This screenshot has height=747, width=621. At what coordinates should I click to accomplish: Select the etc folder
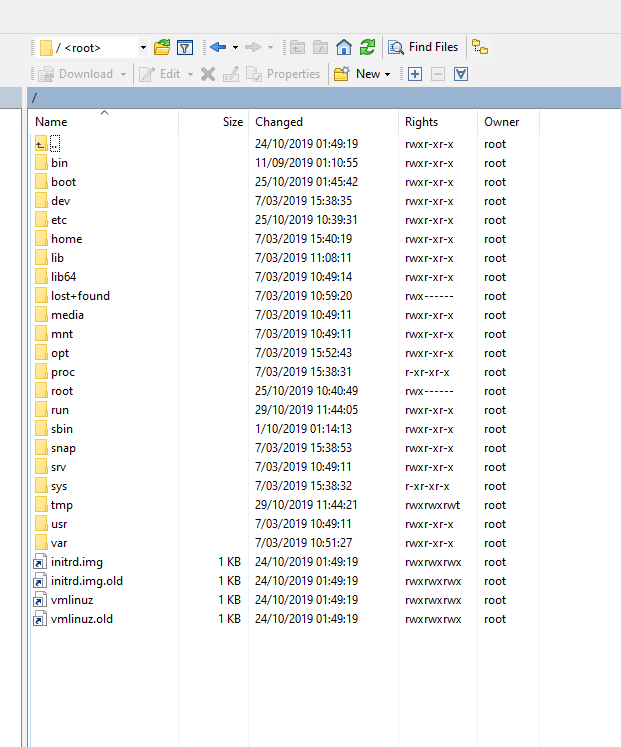[59, 220]
